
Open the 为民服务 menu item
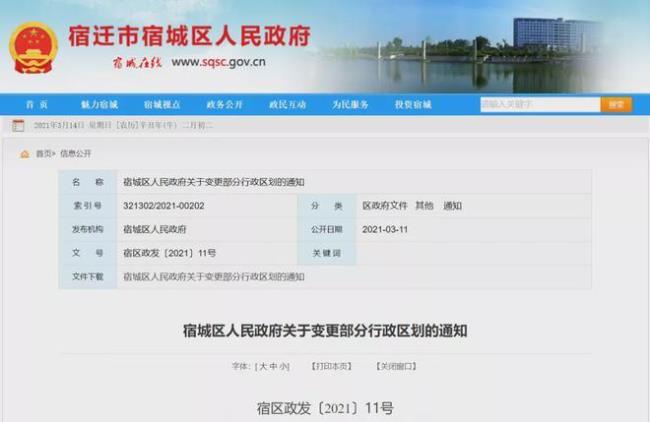click(x=350, y=104)
